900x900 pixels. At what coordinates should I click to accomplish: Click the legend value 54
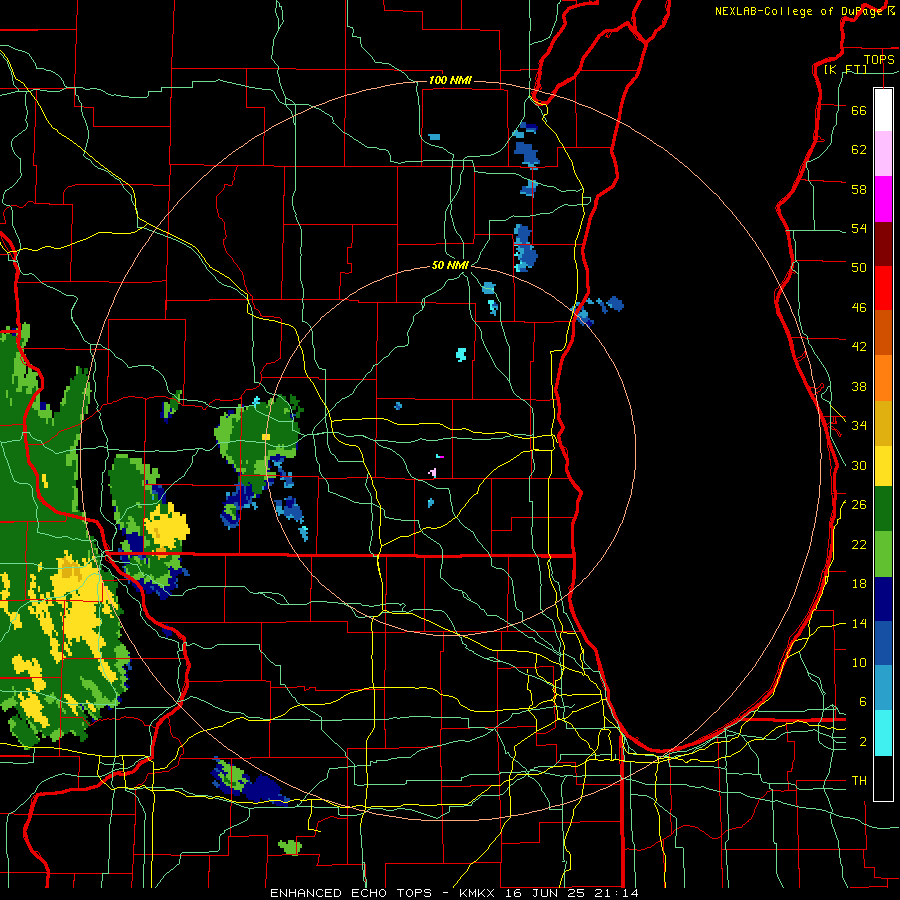(x=859, y=228)
